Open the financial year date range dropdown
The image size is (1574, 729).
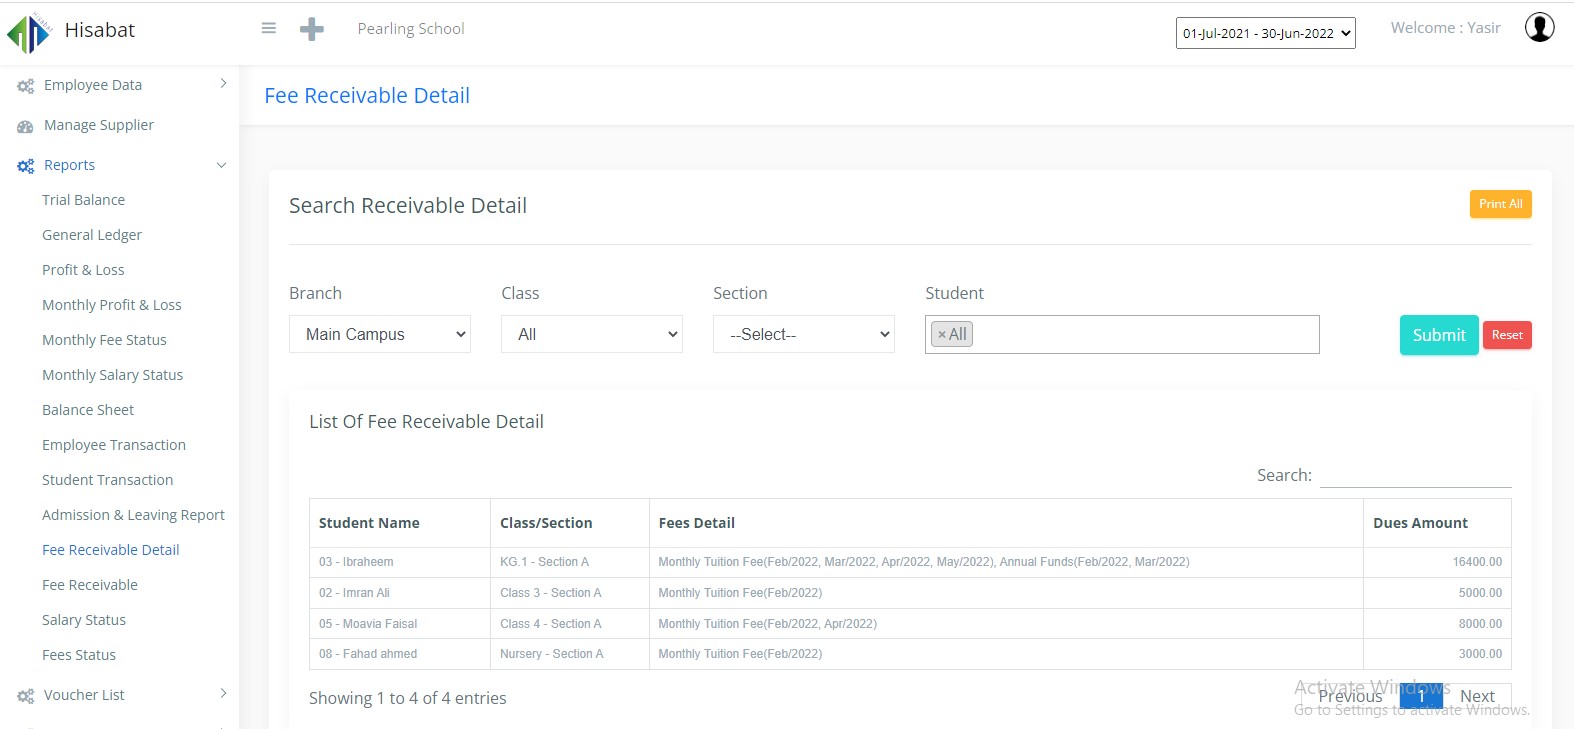click(x=1265, y=33)
